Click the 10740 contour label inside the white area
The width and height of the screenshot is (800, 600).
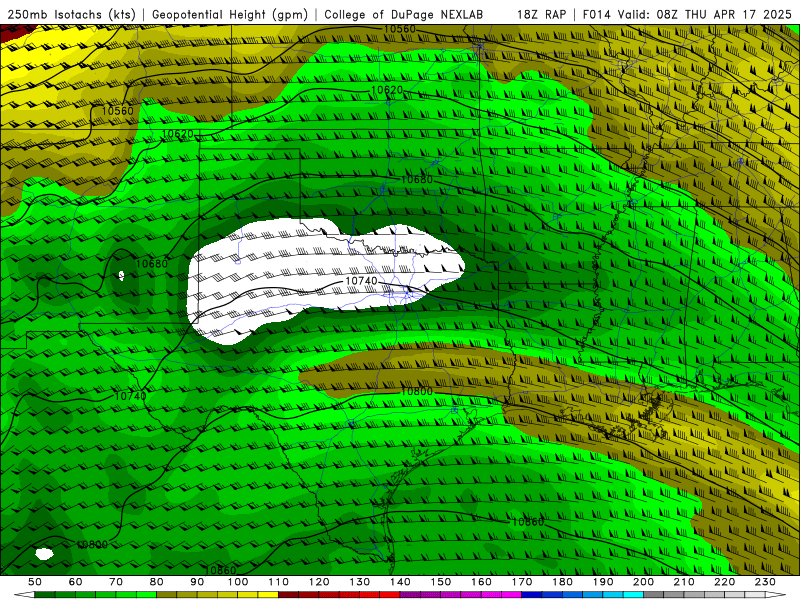361,281
